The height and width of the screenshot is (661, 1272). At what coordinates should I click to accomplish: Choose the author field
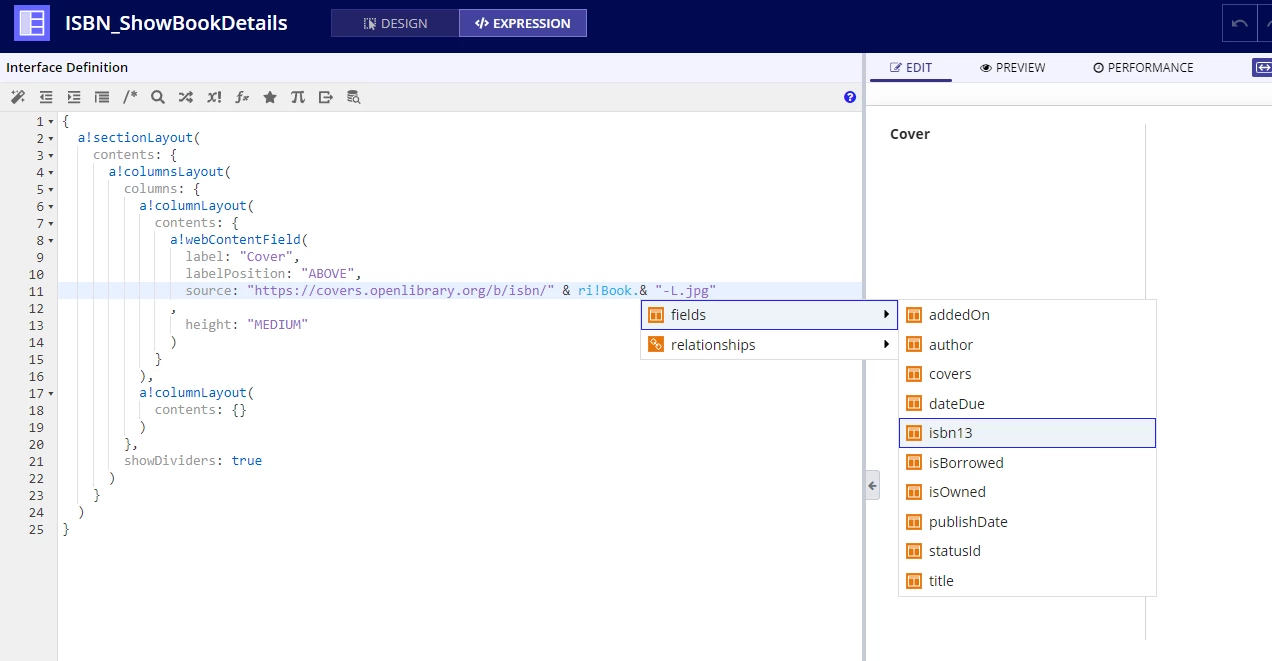1027,345
